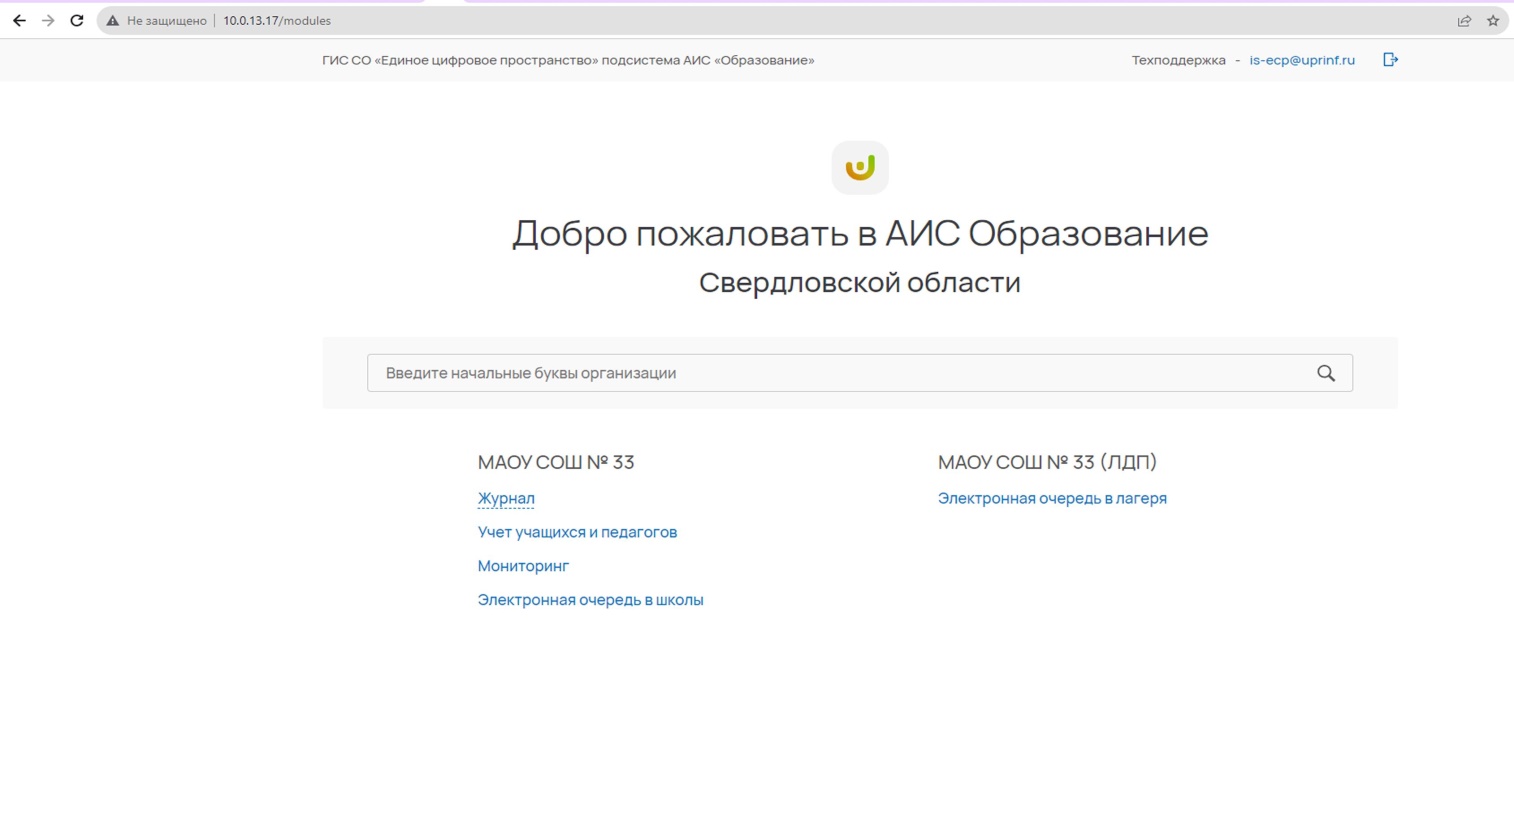This screenshot has width=1514, height=835.
Task: Bookmark the page with the star icon
Action: pos(1493,20)
